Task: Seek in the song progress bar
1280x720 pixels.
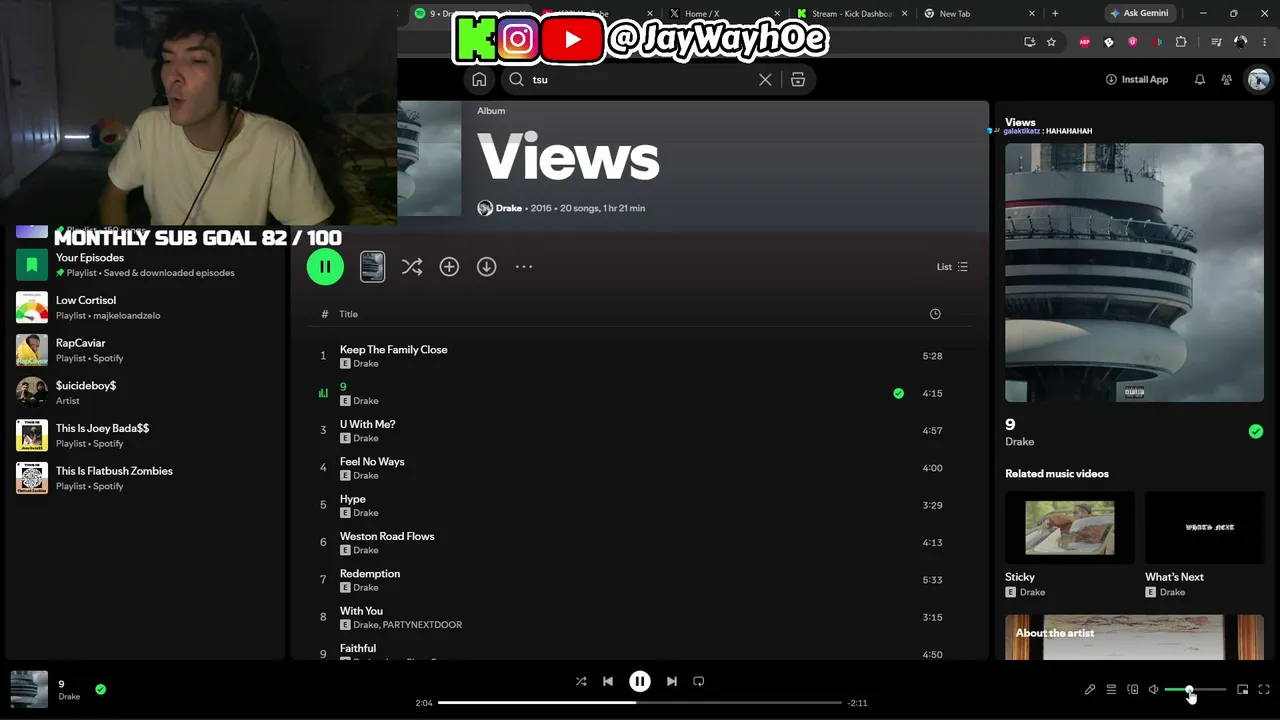Action: 640,702
